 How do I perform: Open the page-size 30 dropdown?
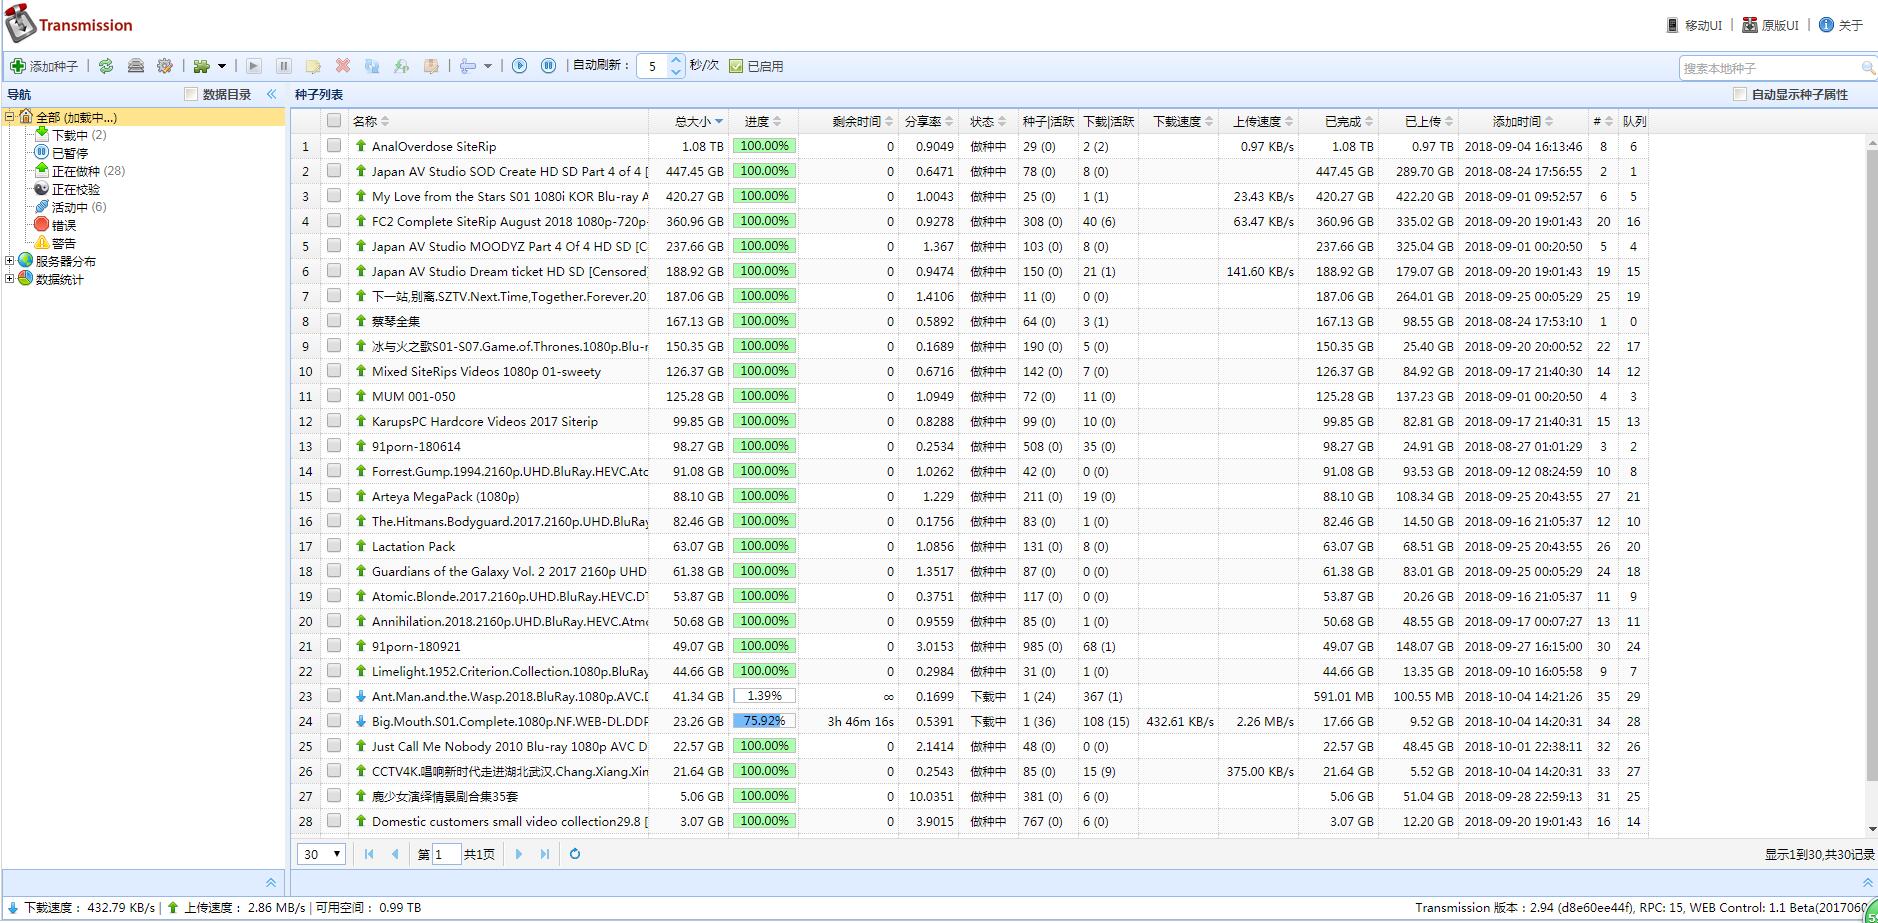[x=321, y=854]
